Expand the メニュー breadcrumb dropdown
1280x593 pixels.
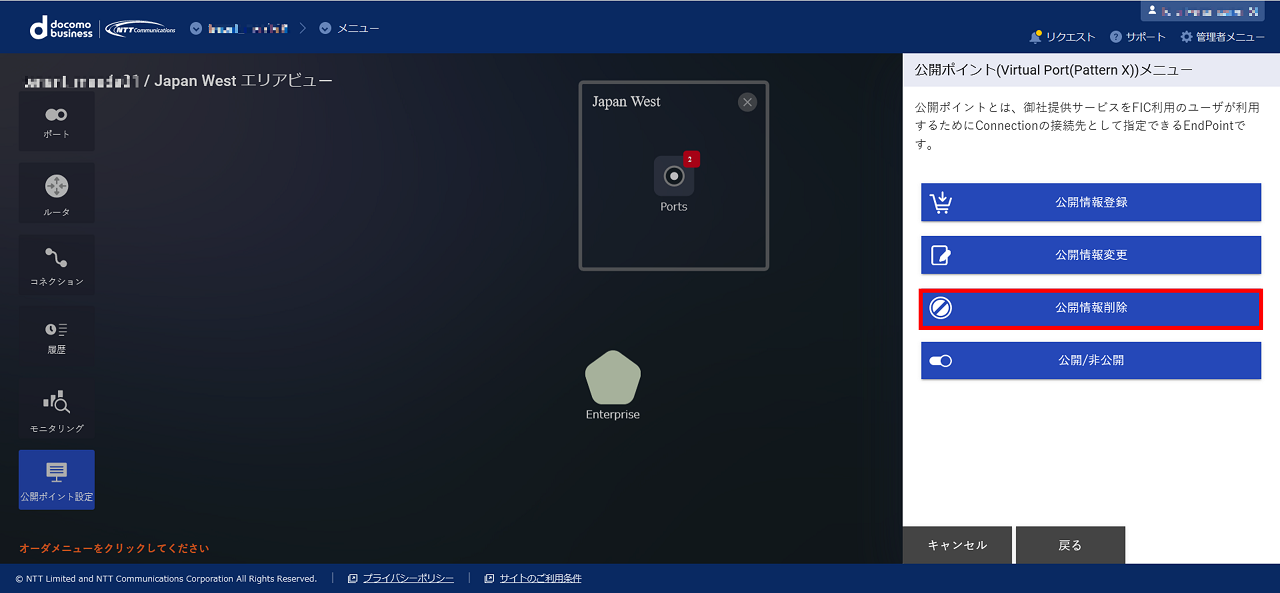[x=349, y=28]
